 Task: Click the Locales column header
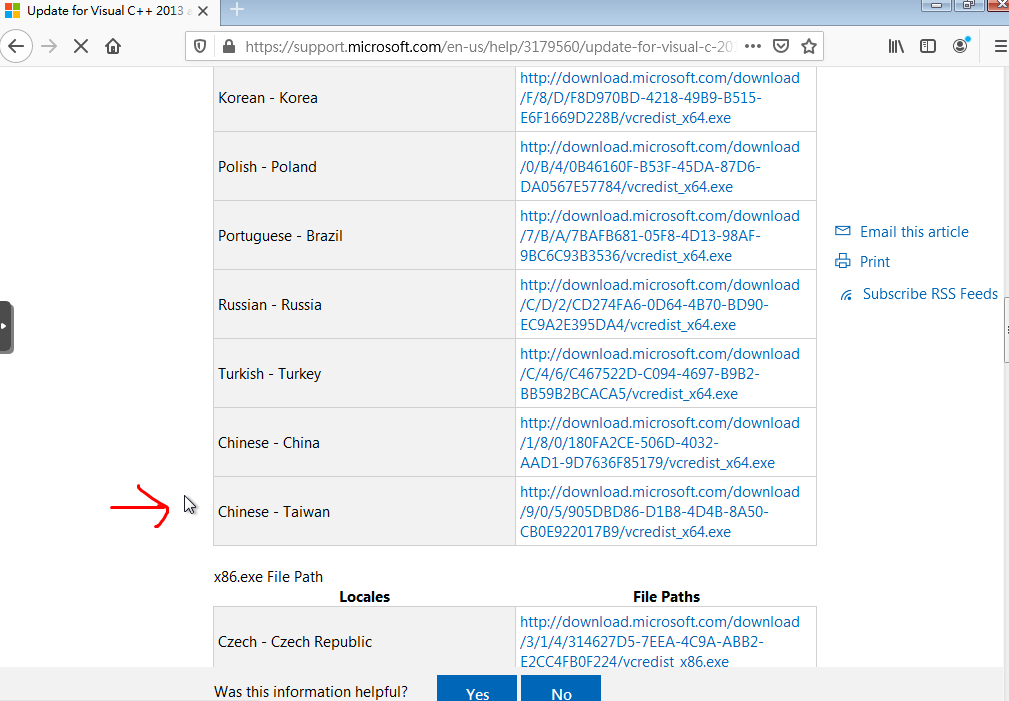pyautogui.click(x=364, y=597)
